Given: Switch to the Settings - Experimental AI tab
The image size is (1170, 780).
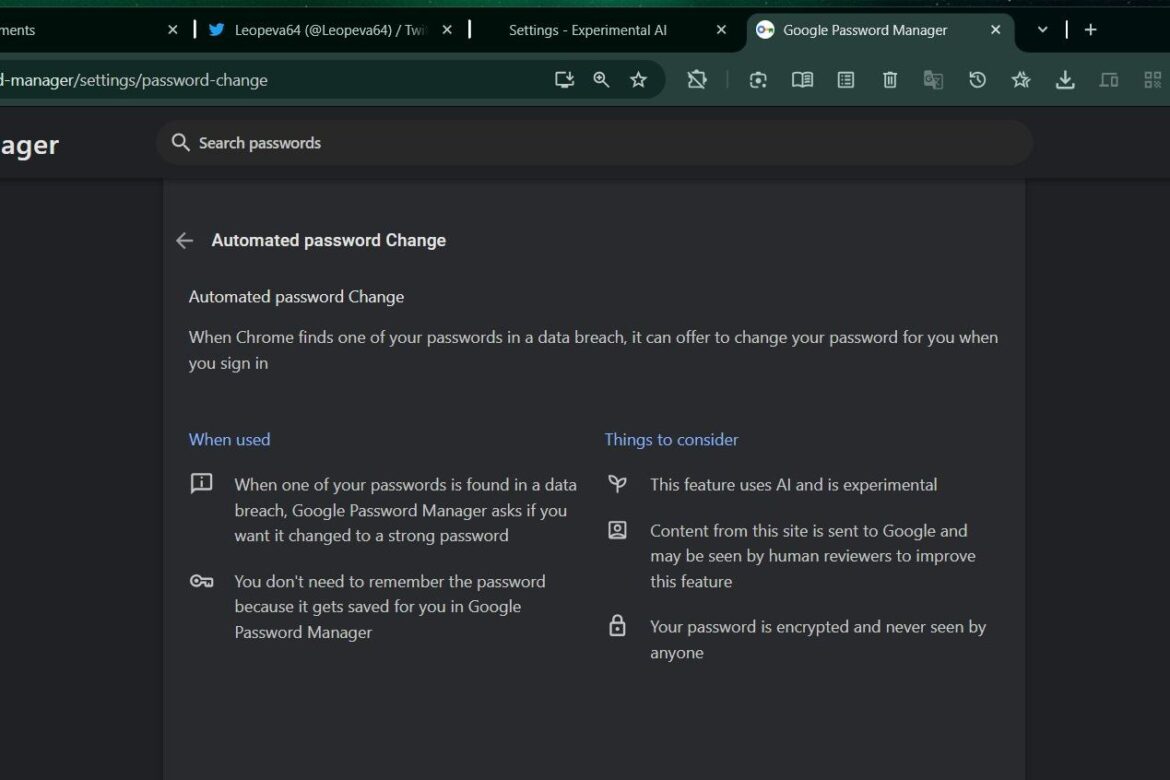Looking at the screenshot, I should pyautogui.click(x=588, y=30).
